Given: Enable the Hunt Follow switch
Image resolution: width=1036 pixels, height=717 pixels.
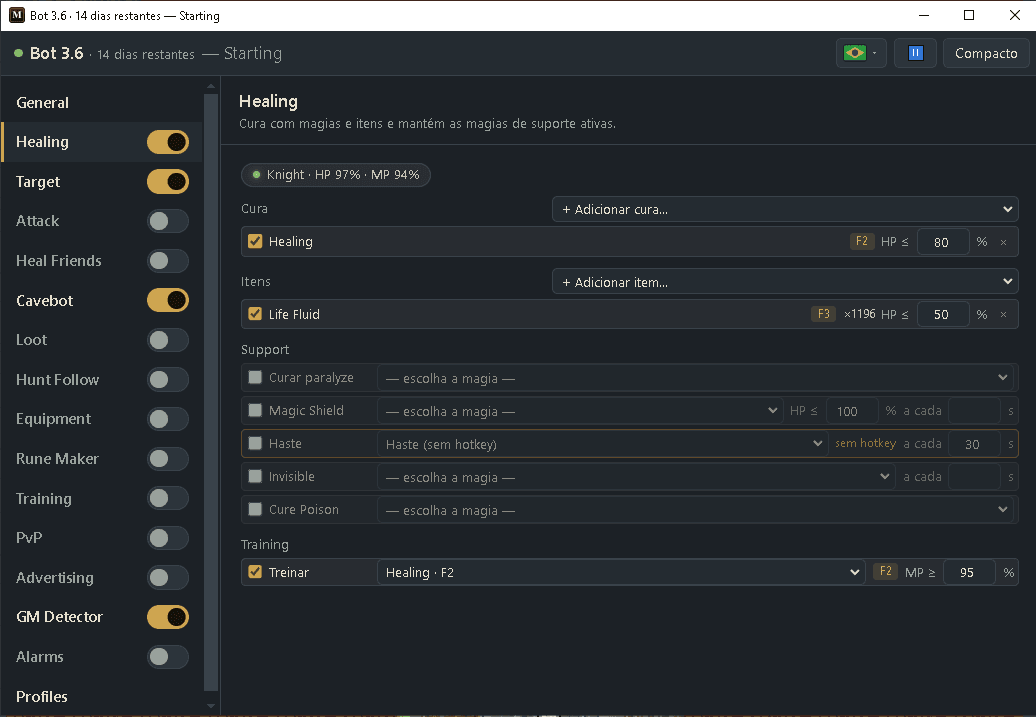Looking at the screenshot, I should pyautogui.click(x=168, y=380).
